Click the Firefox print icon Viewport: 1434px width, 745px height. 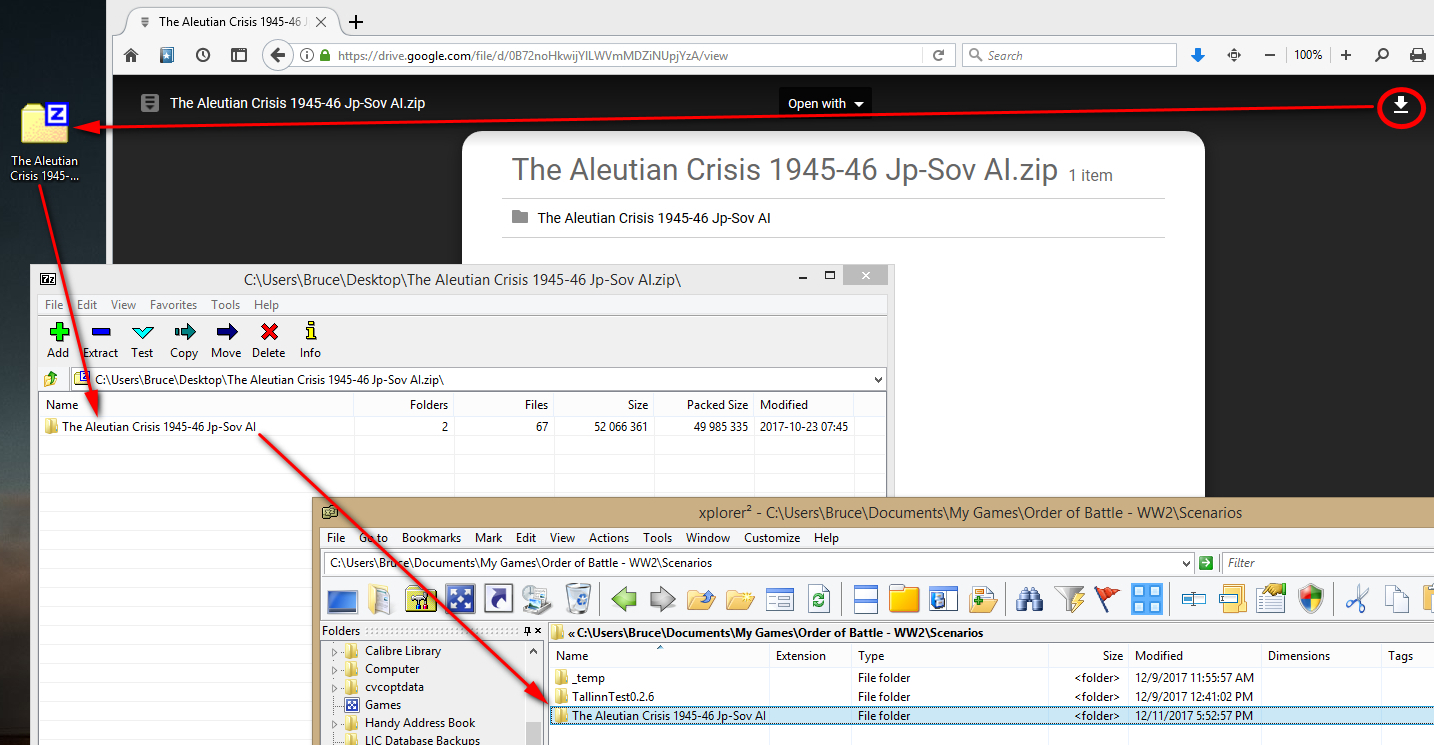[1417, 55]
